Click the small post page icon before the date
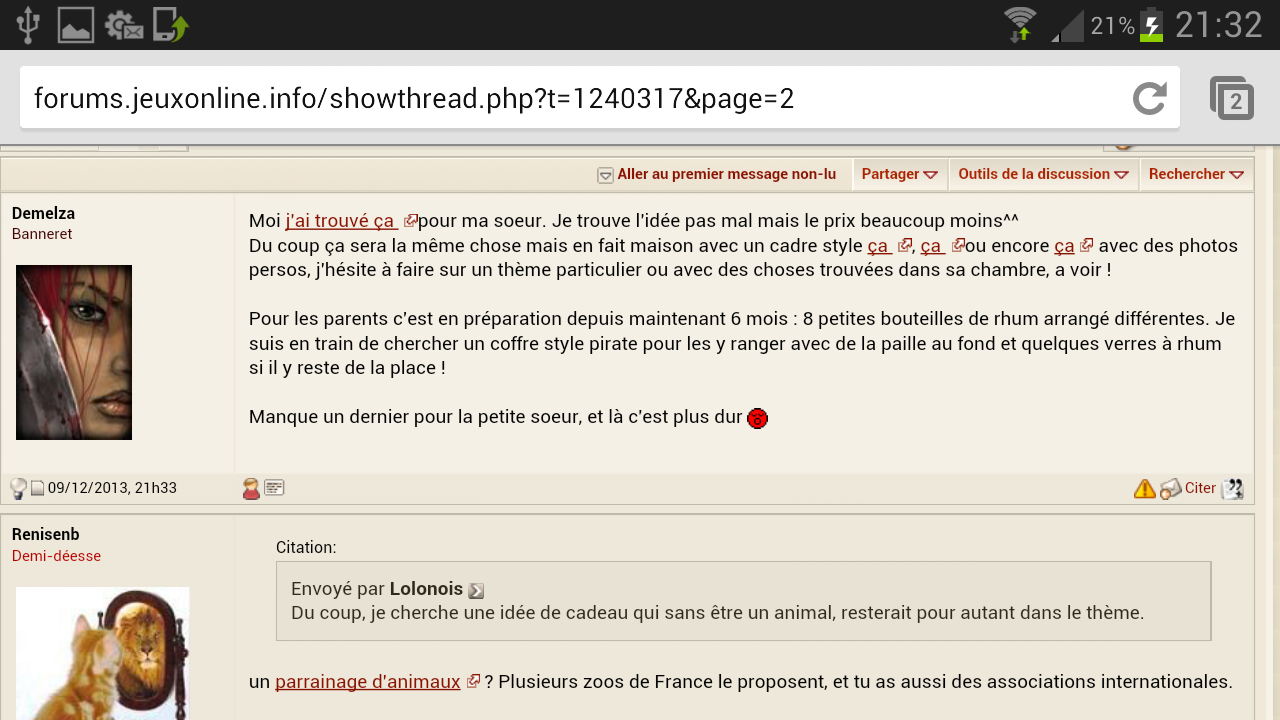 point(37,489)
